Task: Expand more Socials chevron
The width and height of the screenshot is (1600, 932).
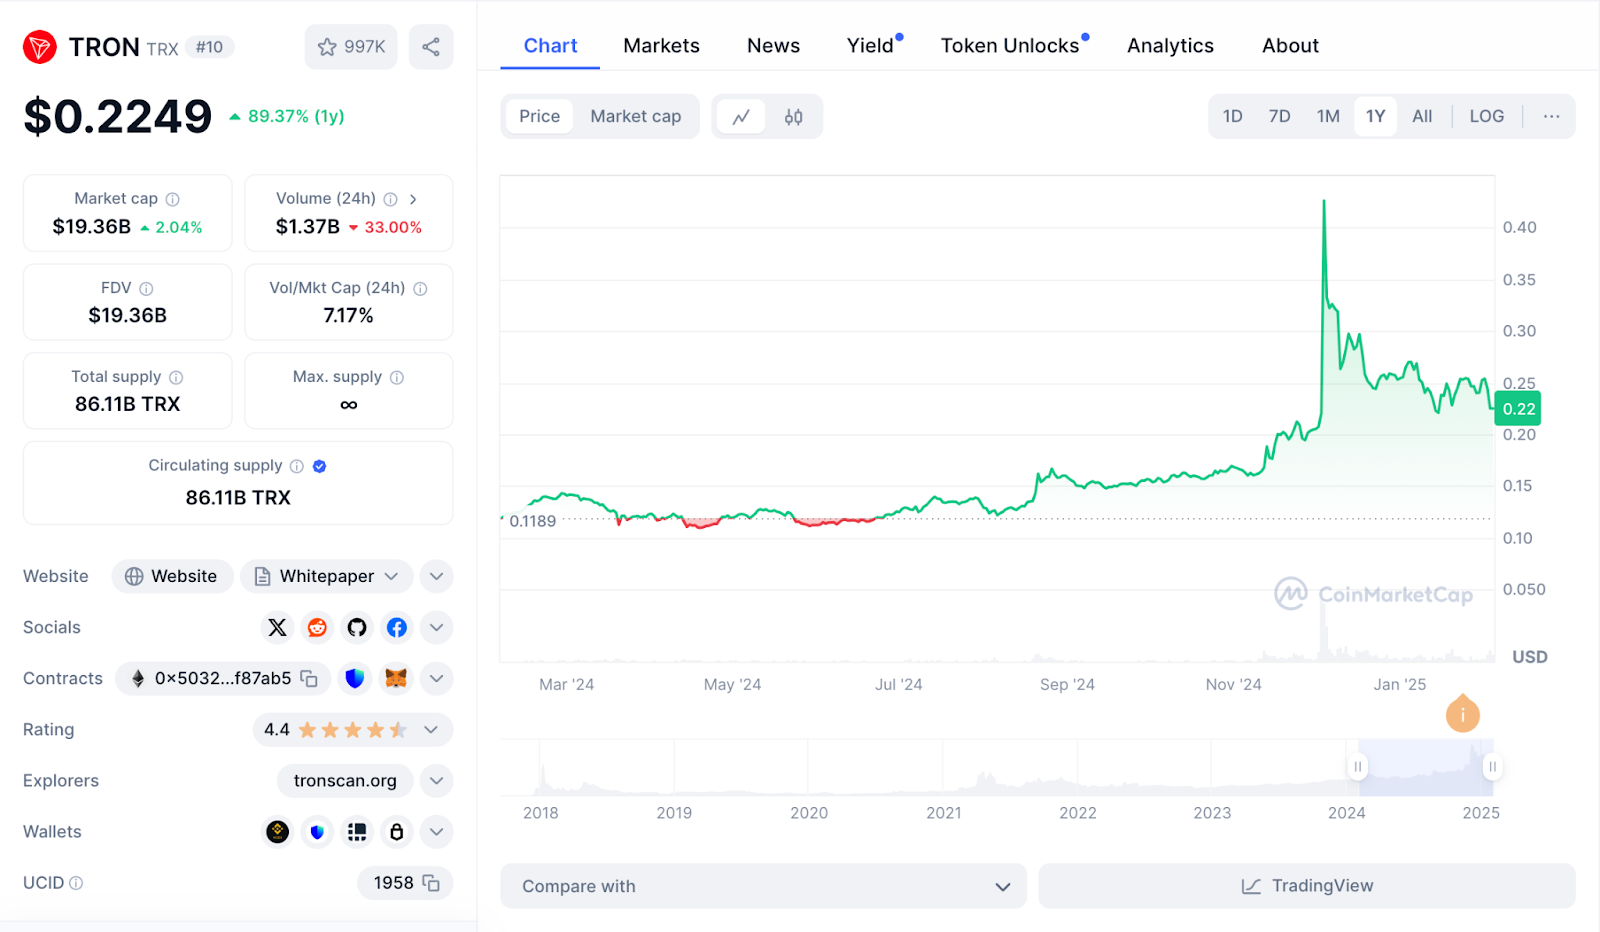Action: [436, 627]
